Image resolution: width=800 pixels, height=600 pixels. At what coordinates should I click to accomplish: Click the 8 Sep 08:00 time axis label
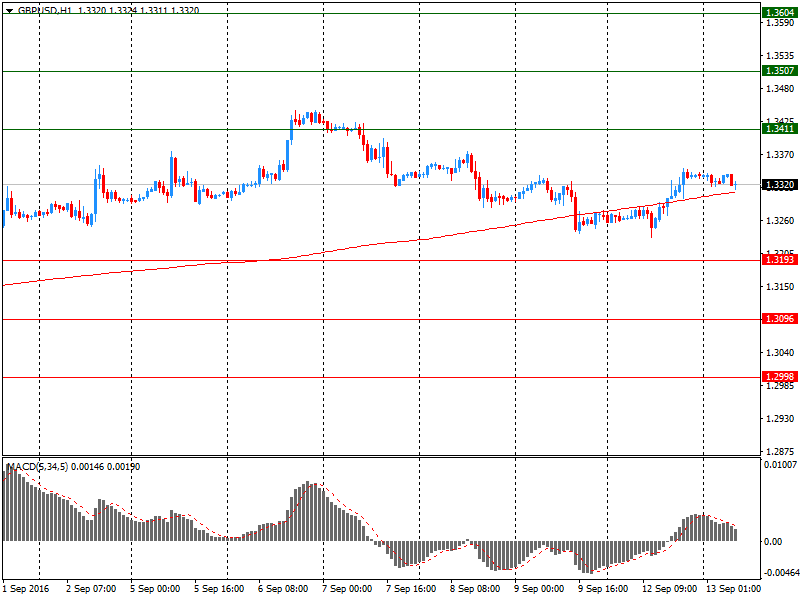pos(475,588)
